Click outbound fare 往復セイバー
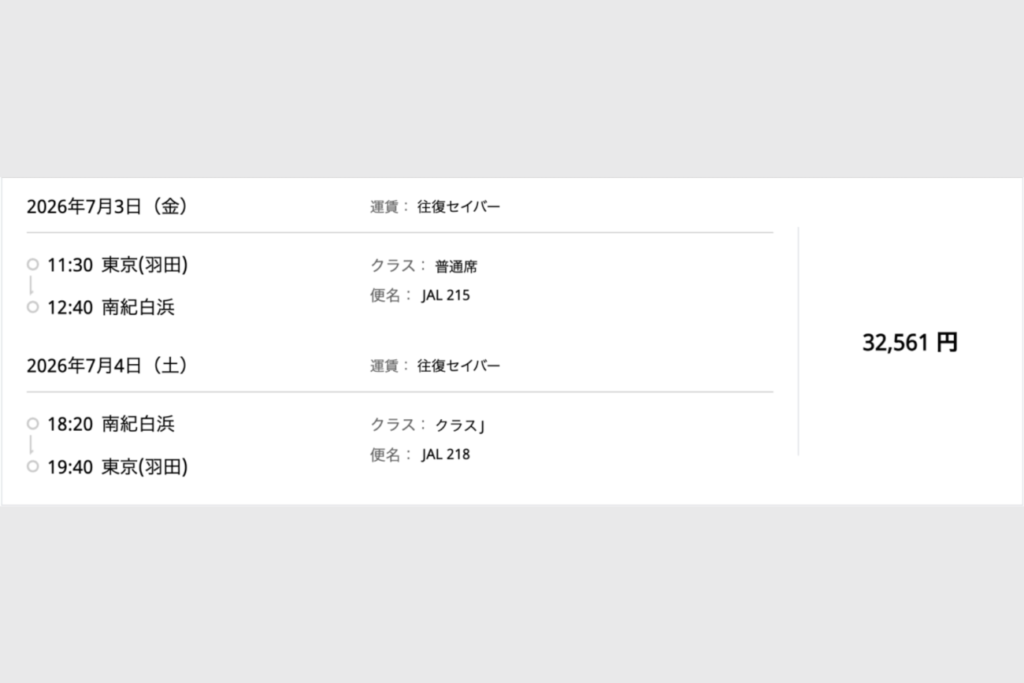1024x683 pixels. click(x=458, y=206)
